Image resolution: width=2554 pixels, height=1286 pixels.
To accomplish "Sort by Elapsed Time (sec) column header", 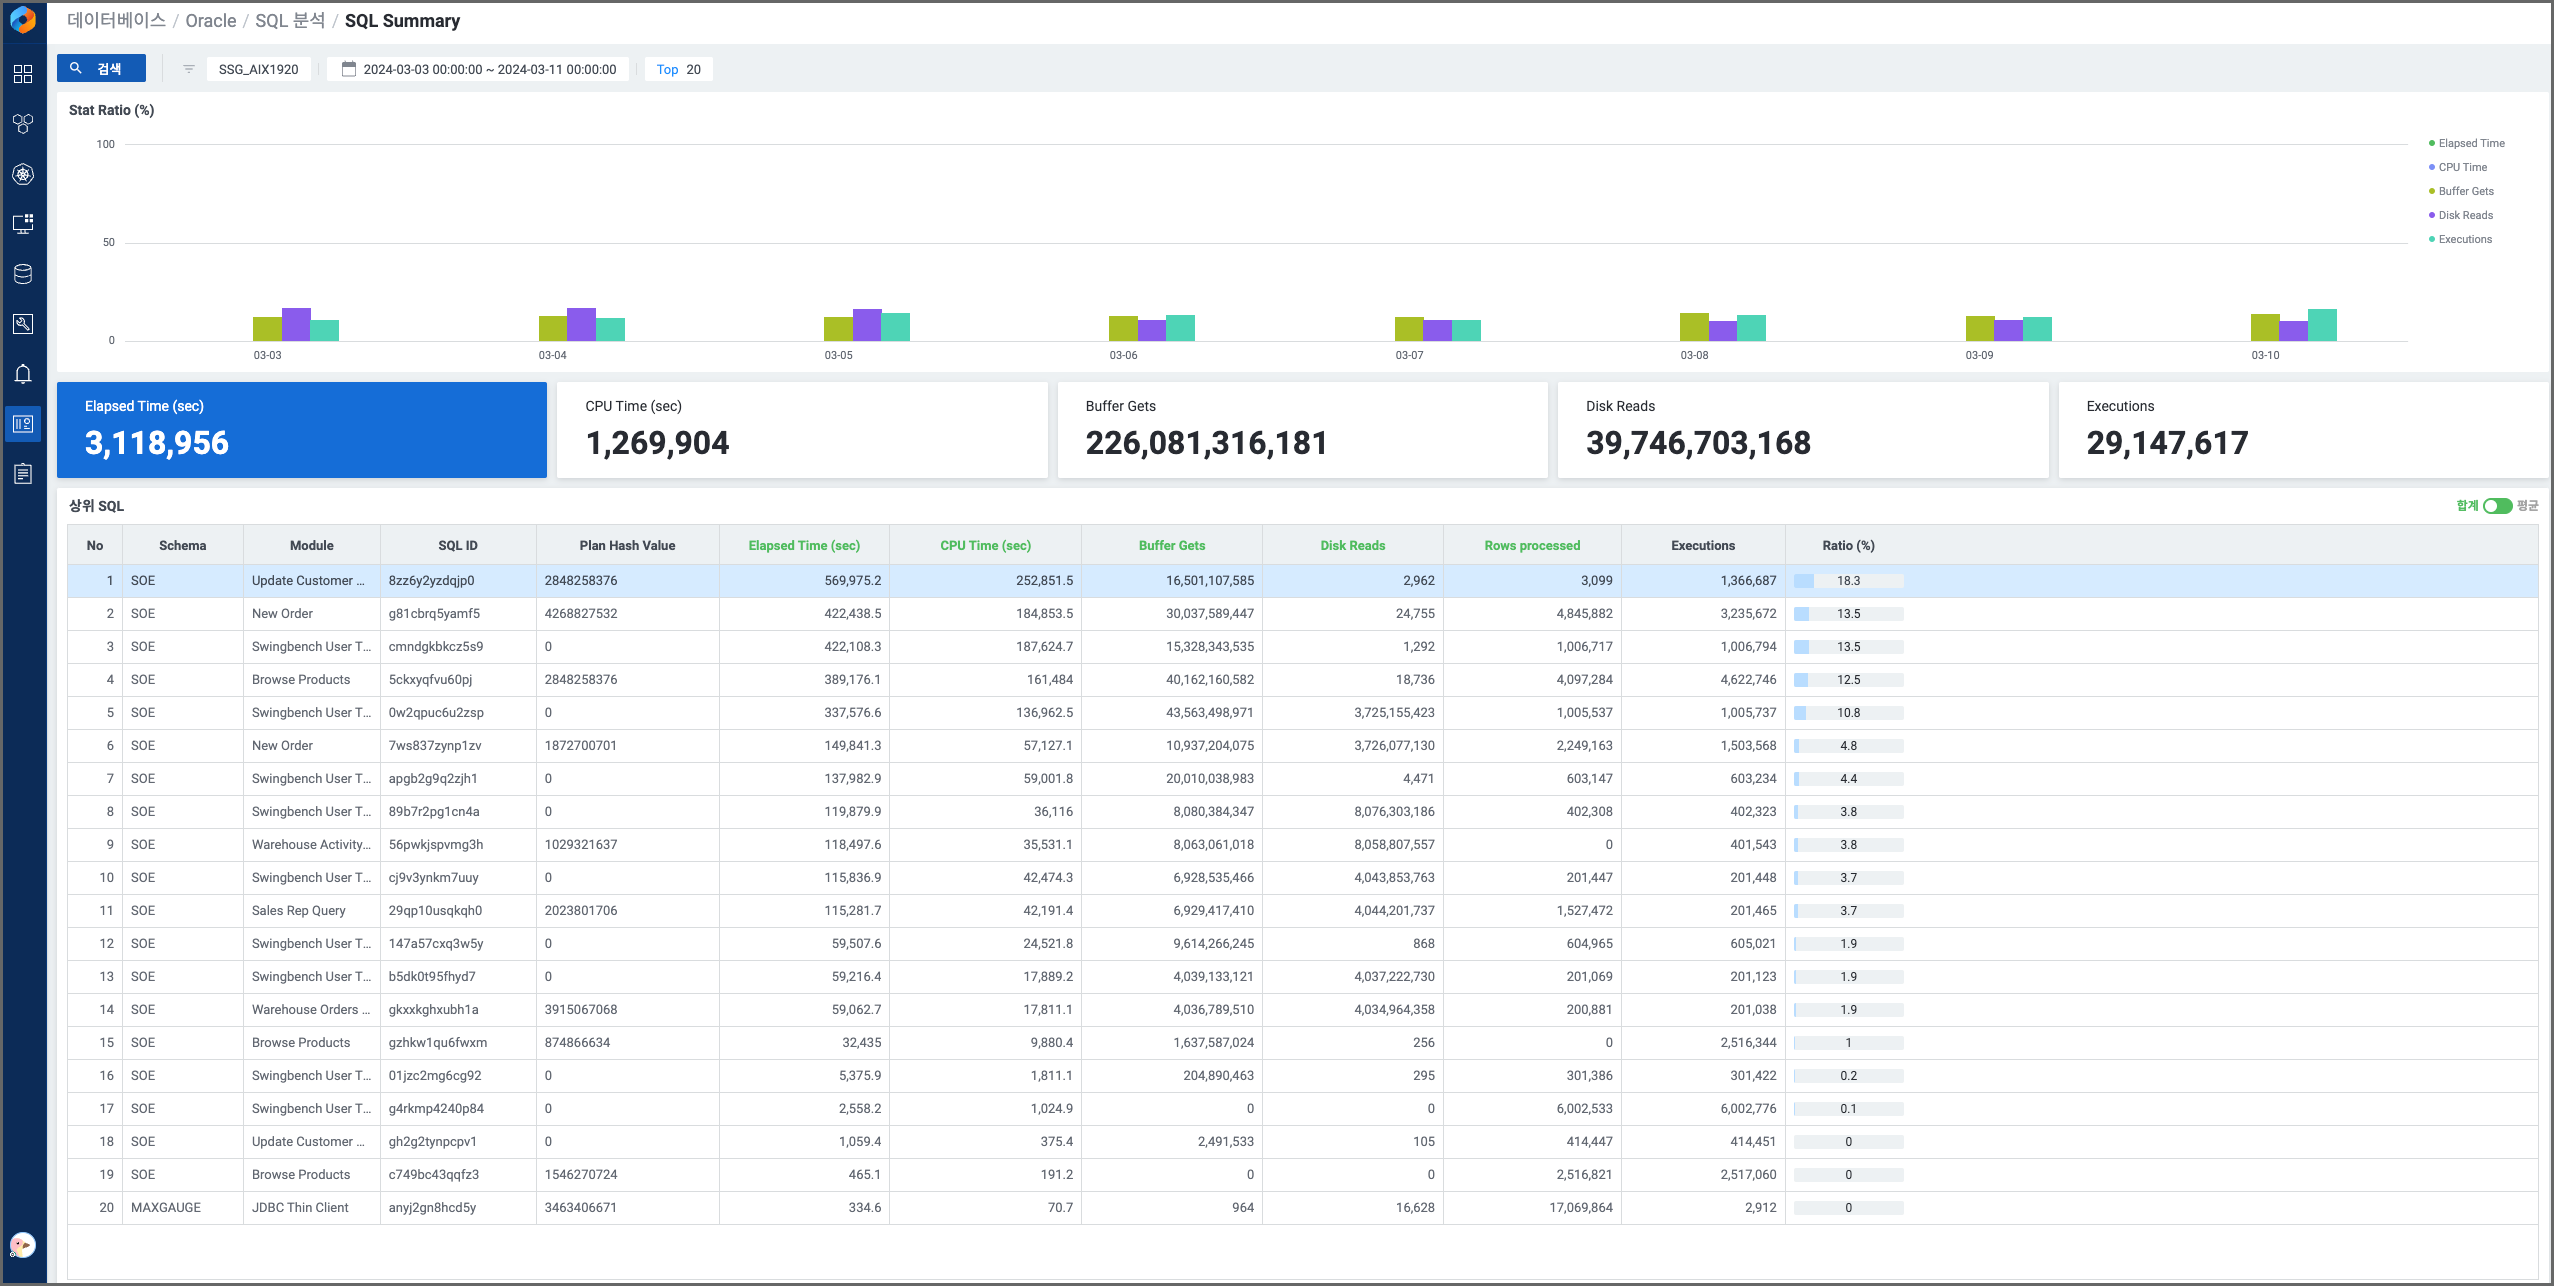I will click(803, 545).
